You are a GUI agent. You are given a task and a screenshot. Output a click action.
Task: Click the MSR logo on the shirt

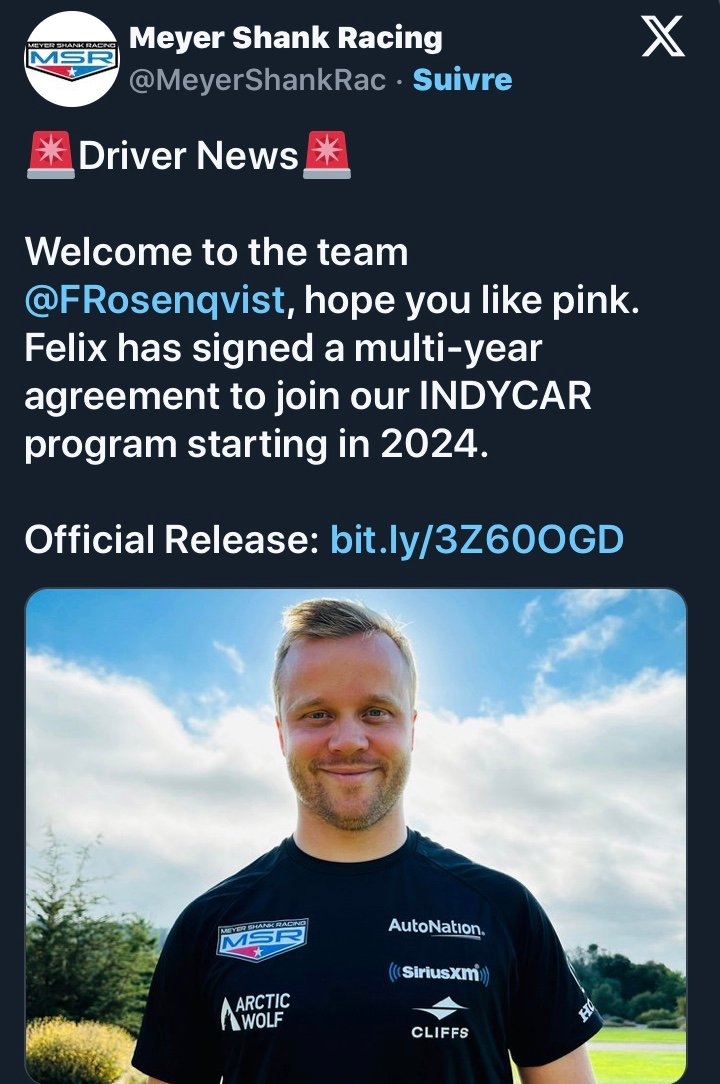(263, 939)
